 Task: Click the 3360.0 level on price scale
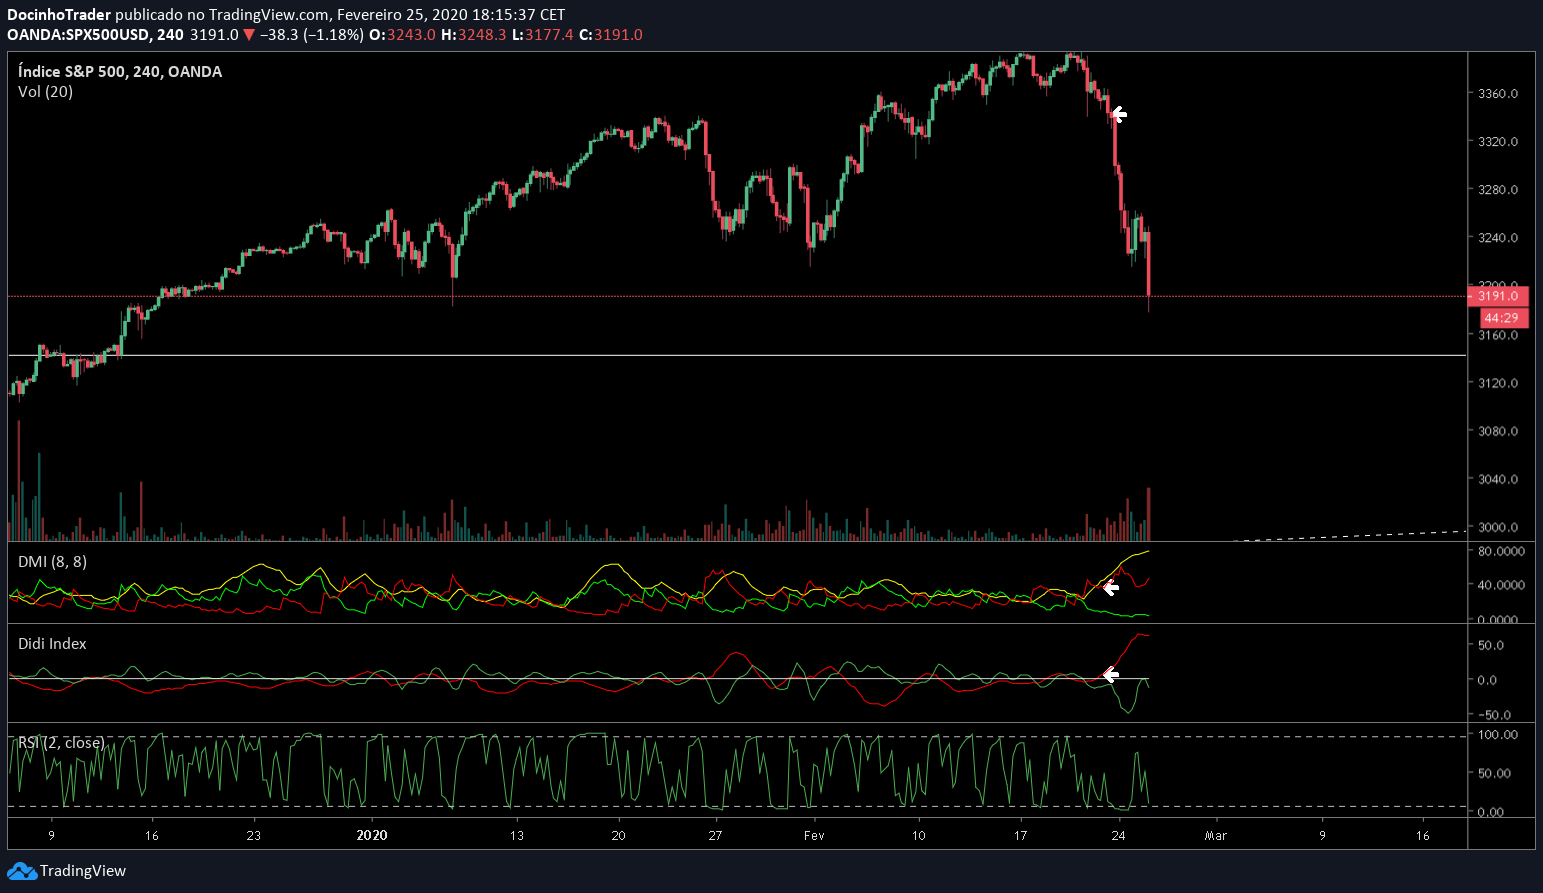tap(1497, 94)
